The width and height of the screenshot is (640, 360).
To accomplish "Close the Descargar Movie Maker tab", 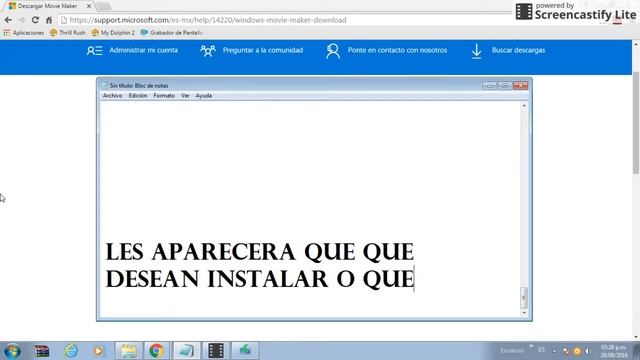I will point(89,6).
